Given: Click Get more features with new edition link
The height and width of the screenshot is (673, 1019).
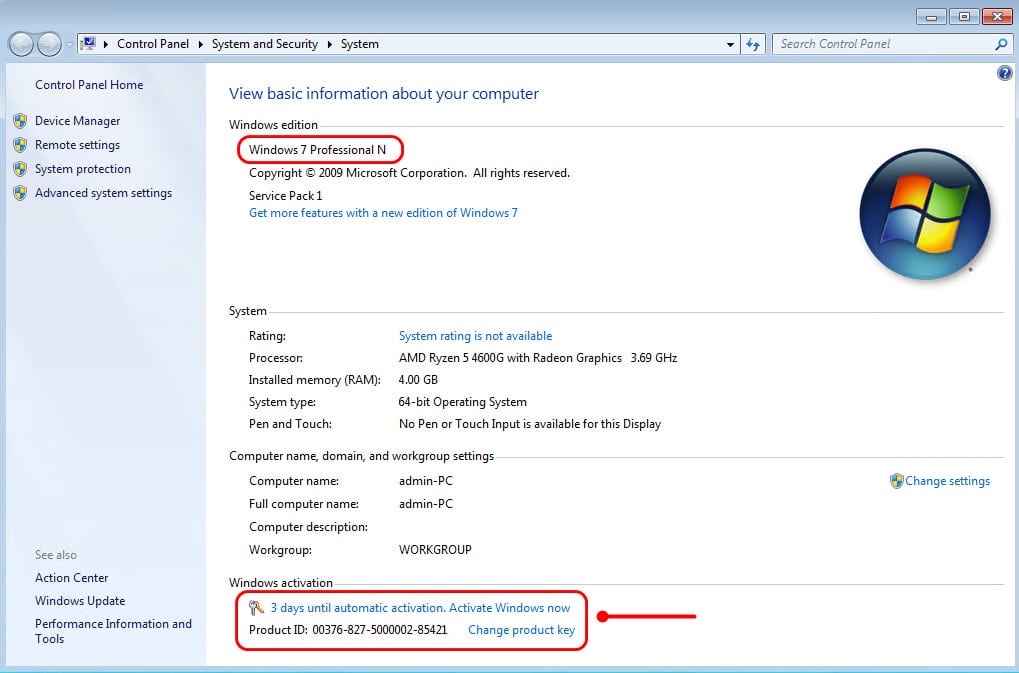Looking at the screenshot, I should click(383, 212).
